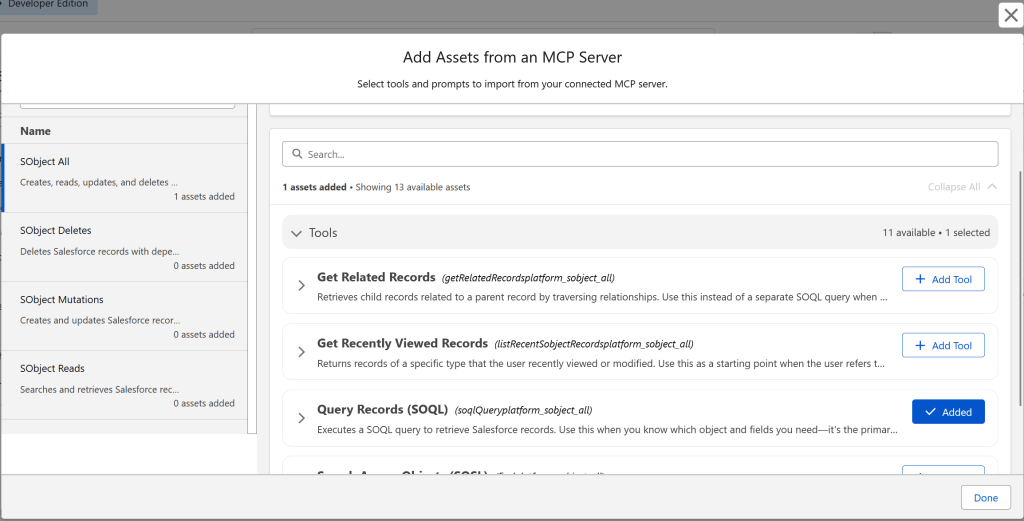Select the SObject Mutations server entry
Image resolution: width=1024 pixels, height=521 pixels.
click(125, 317)
